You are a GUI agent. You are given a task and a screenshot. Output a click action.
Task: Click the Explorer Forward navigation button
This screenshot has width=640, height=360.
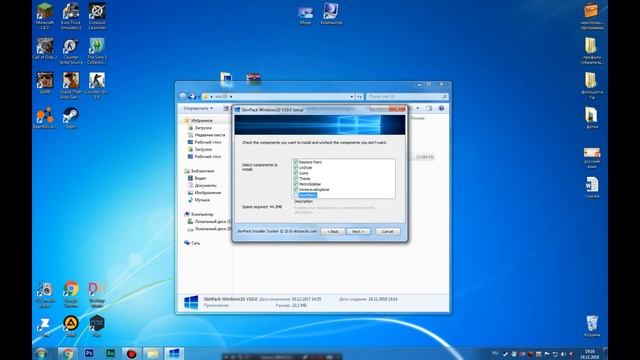(192, 97)
